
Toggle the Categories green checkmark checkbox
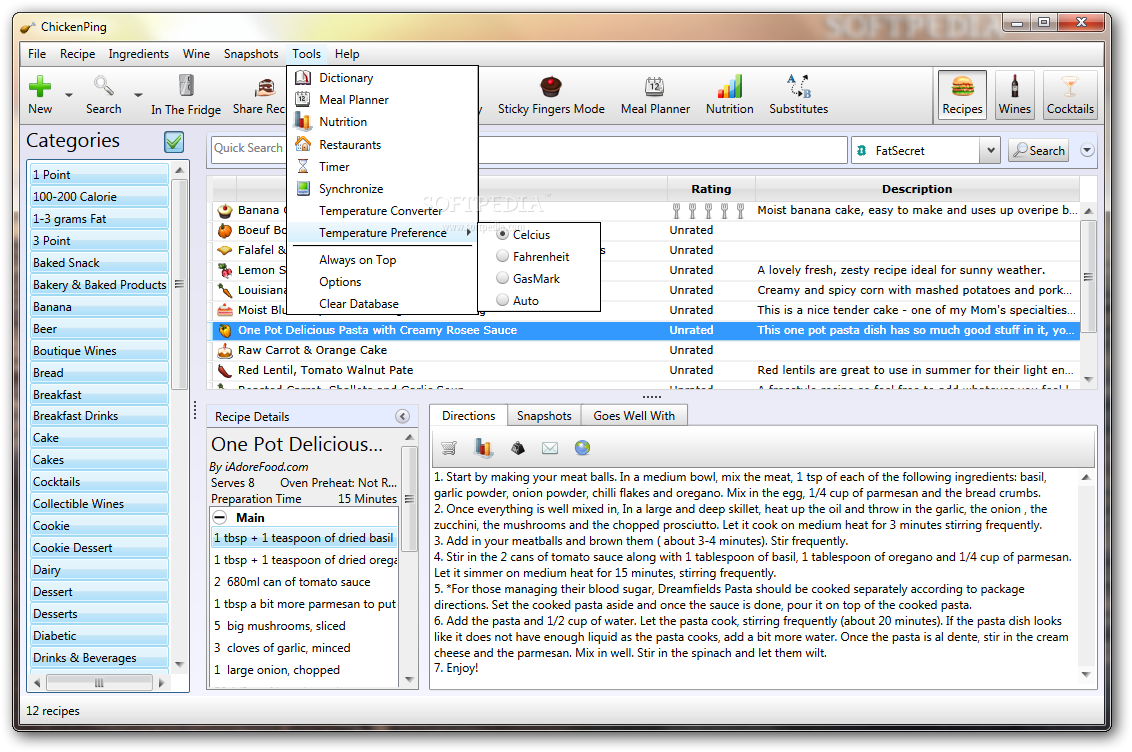coord(174,141)
